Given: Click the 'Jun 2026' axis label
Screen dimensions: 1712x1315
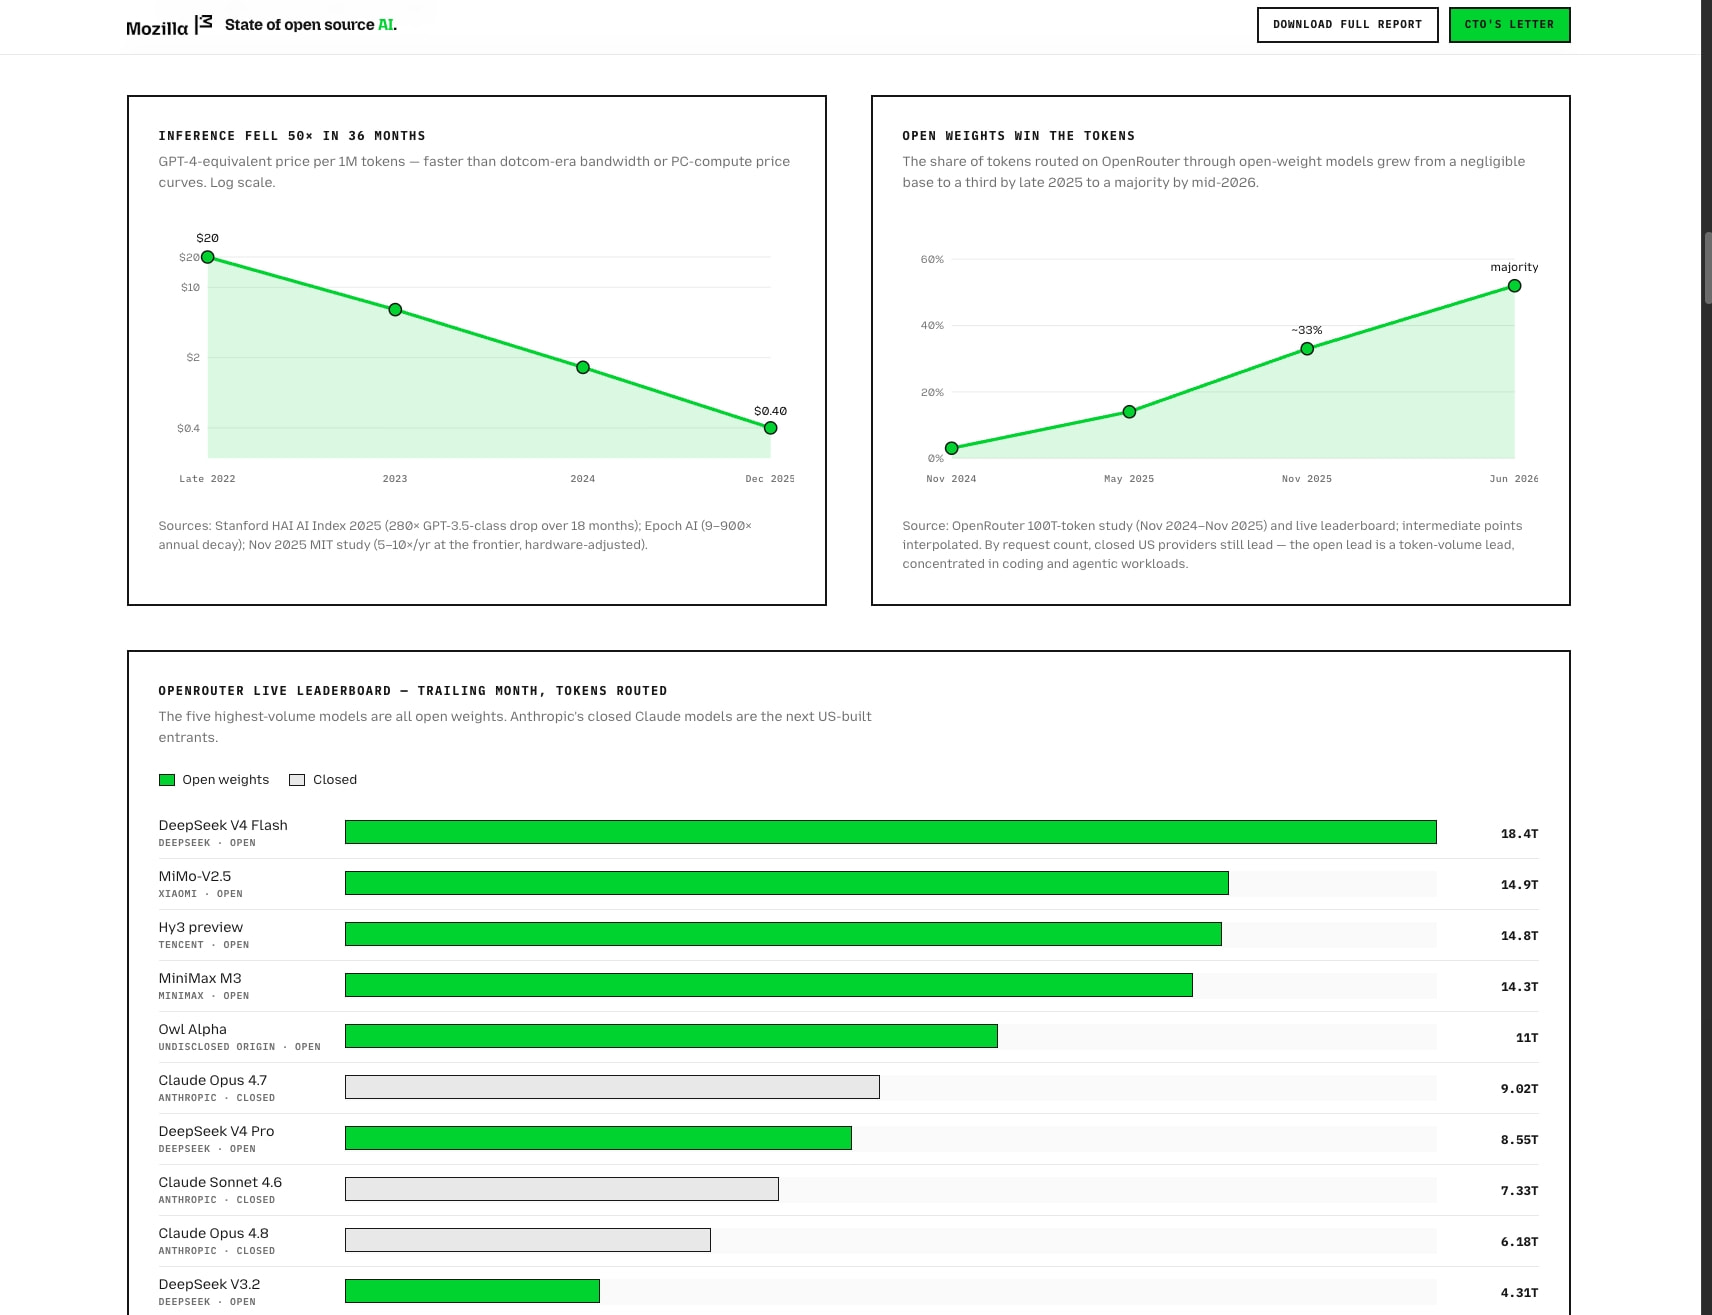Looking at the screenshot, I should tap(1514, 479).
